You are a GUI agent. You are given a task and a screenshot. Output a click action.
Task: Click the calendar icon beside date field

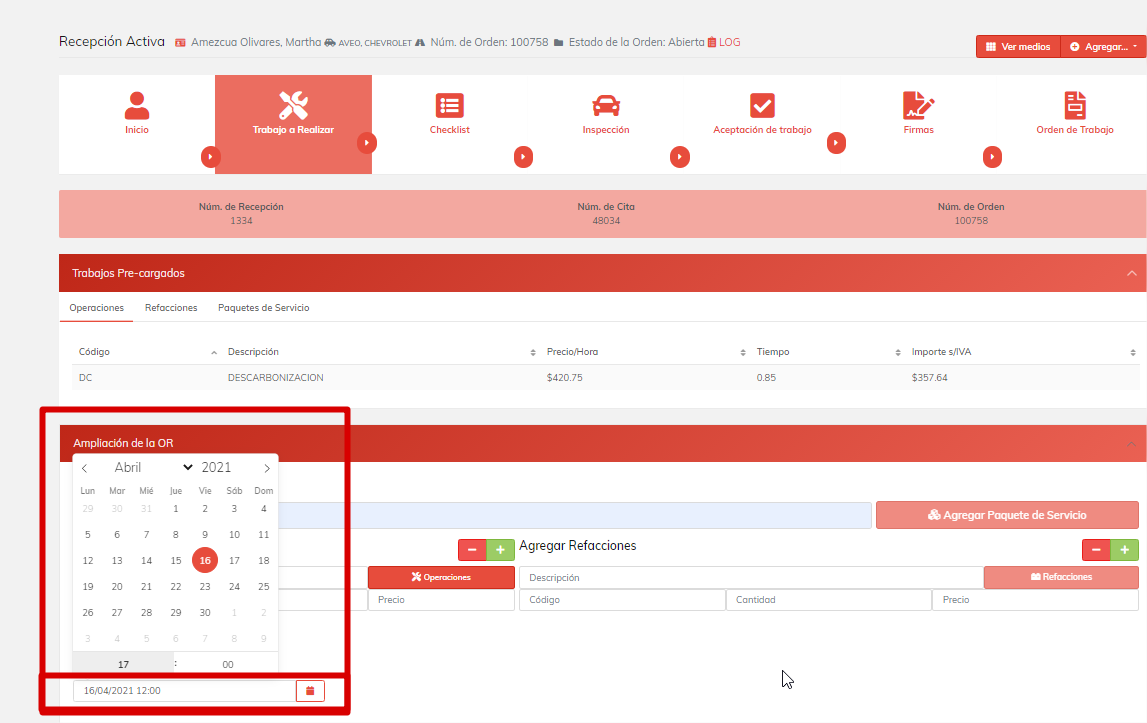[310, 690]
